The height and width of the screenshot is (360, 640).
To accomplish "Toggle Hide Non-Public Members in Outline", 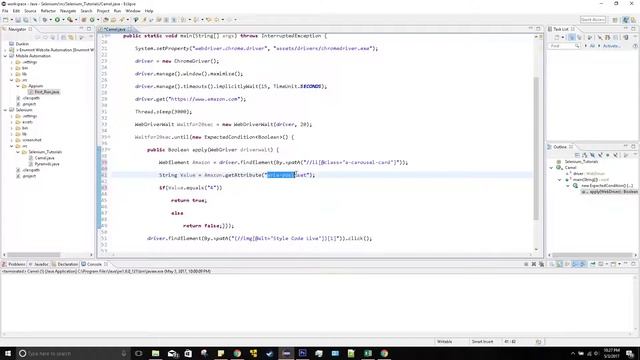I will [x=607, y=155].
